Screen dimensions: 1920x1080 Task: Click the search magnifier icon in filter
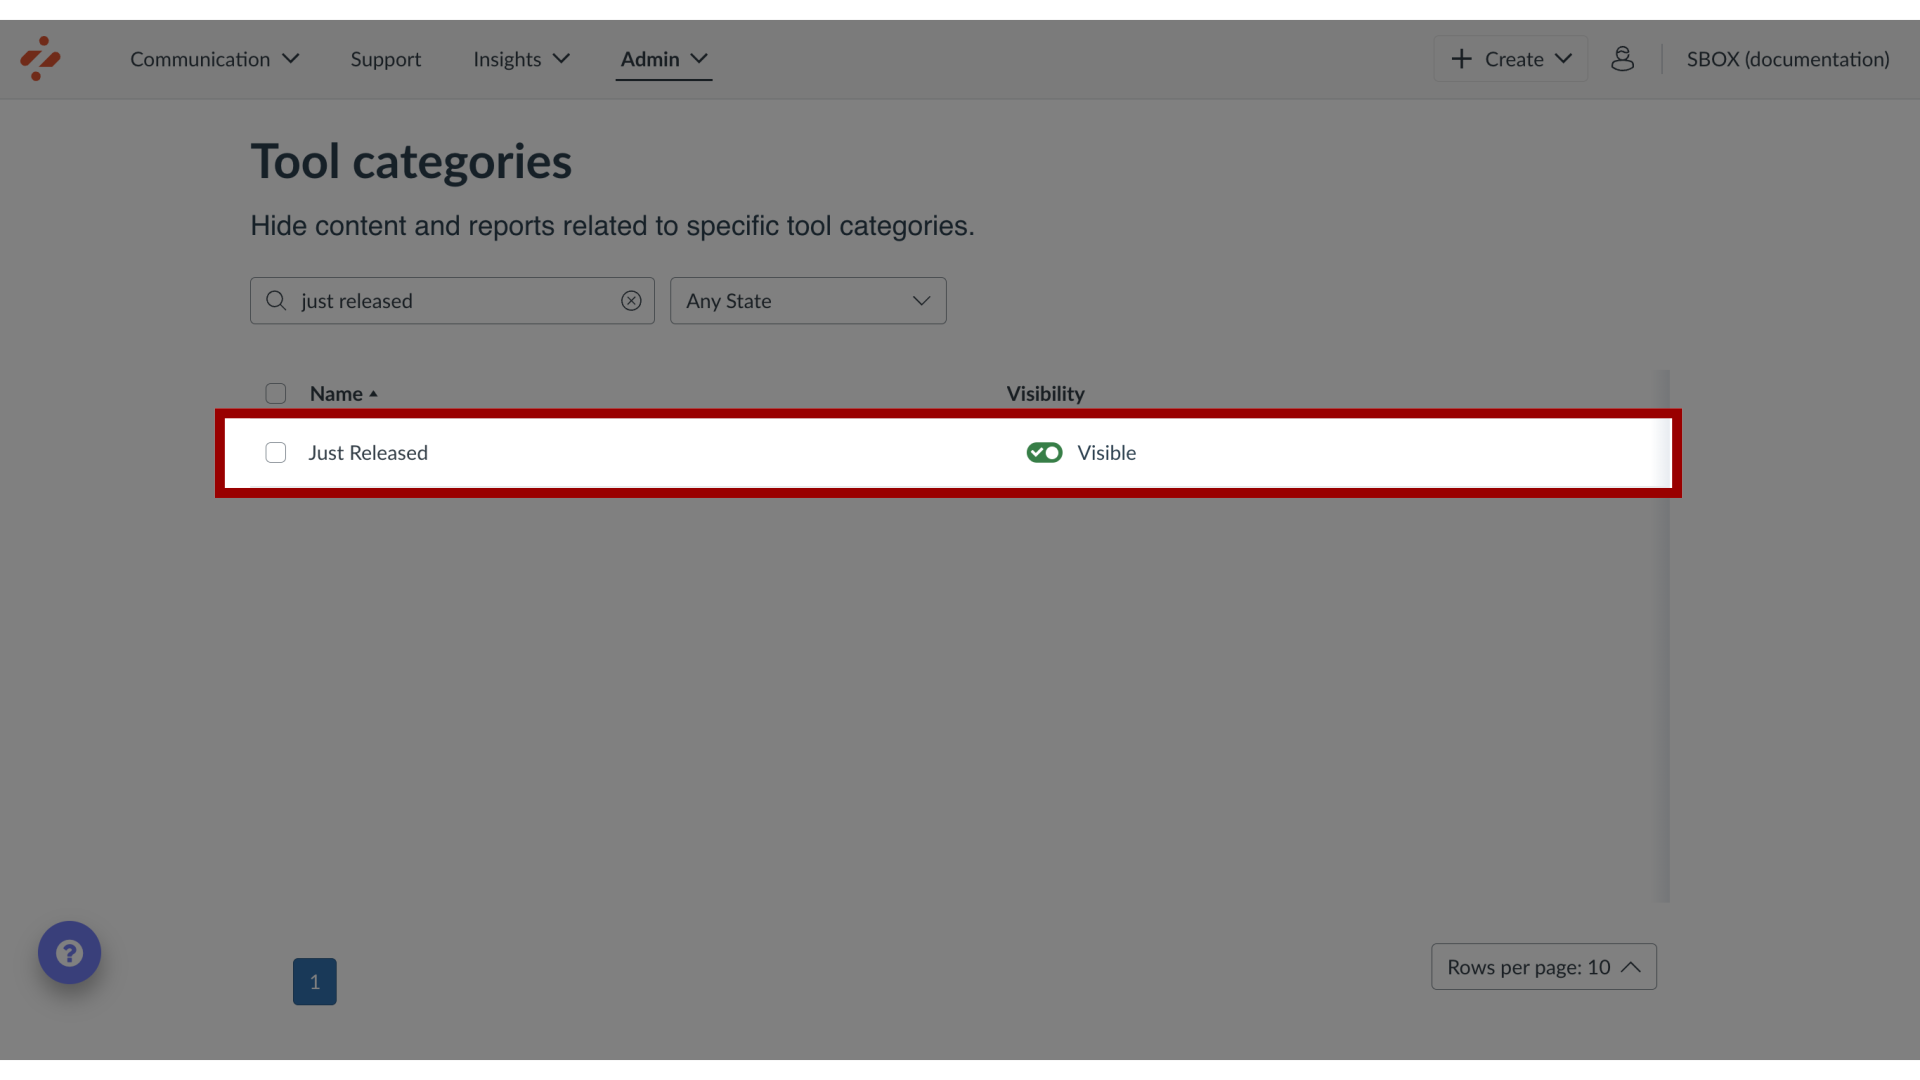tap(277, 301)
